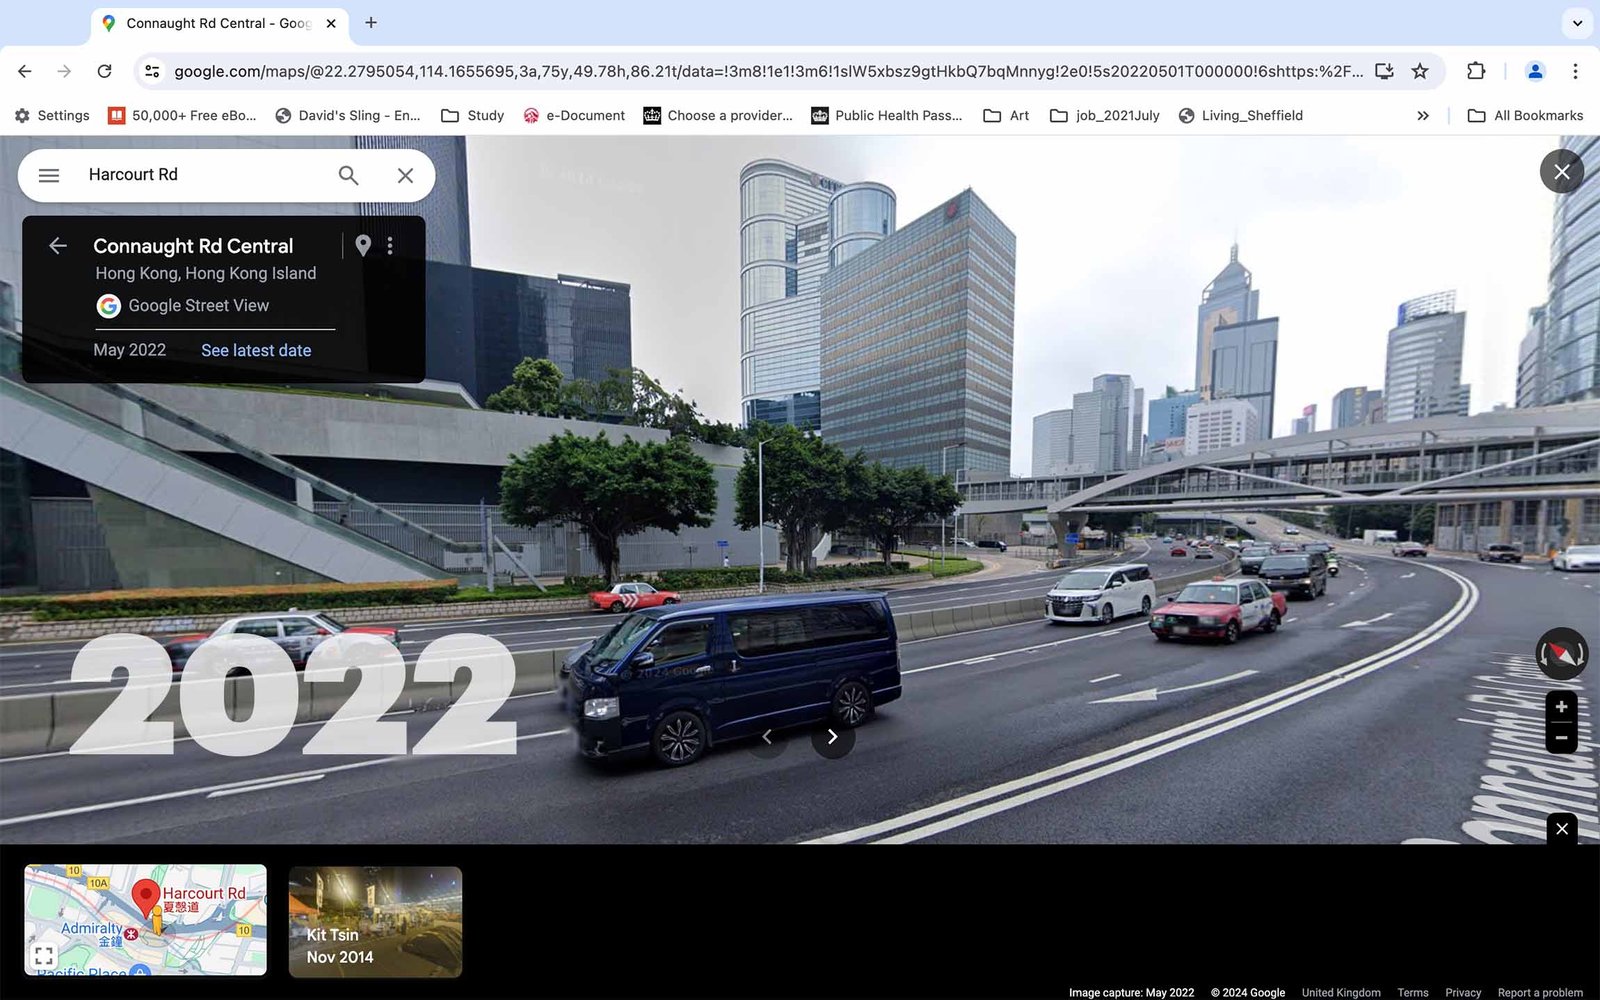
Task: Click the back arrow beside Connaught Rd Central
Action: click(x=58, y=246)
